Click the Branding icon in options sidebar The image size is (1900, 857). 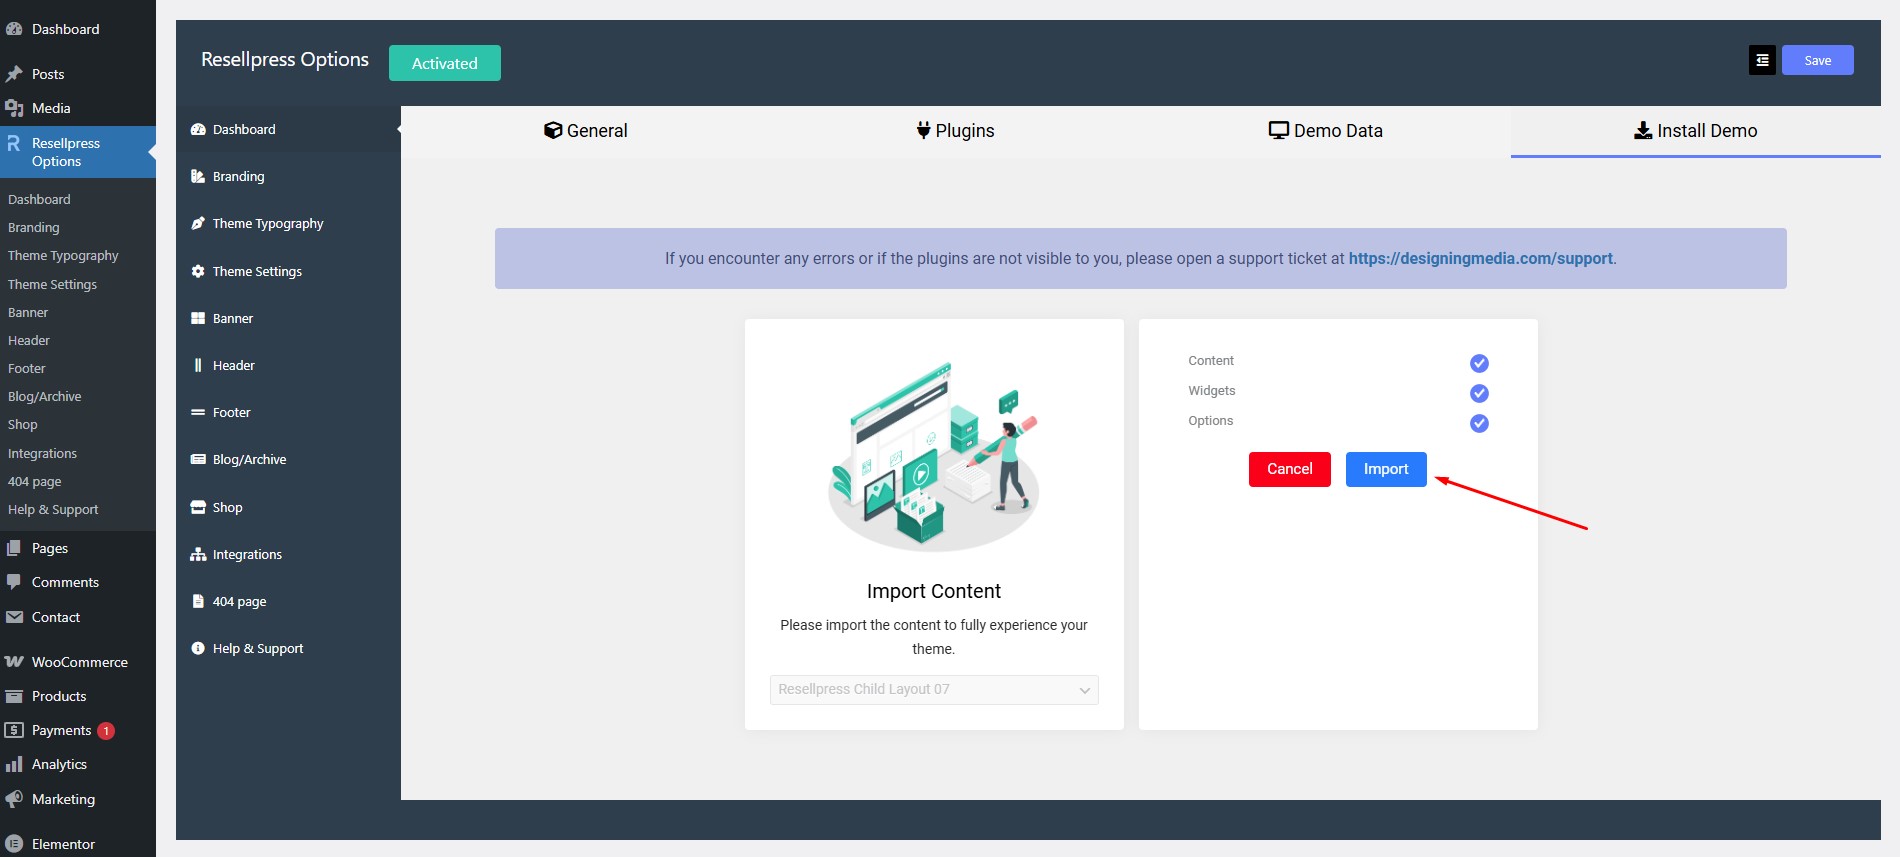[198, 177]
